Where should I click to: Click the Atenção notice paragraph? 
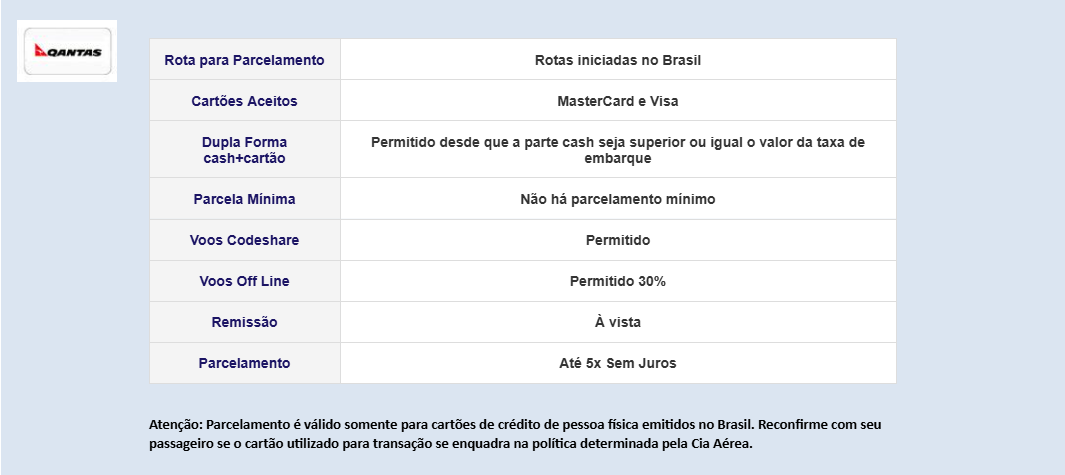[516, 434]
